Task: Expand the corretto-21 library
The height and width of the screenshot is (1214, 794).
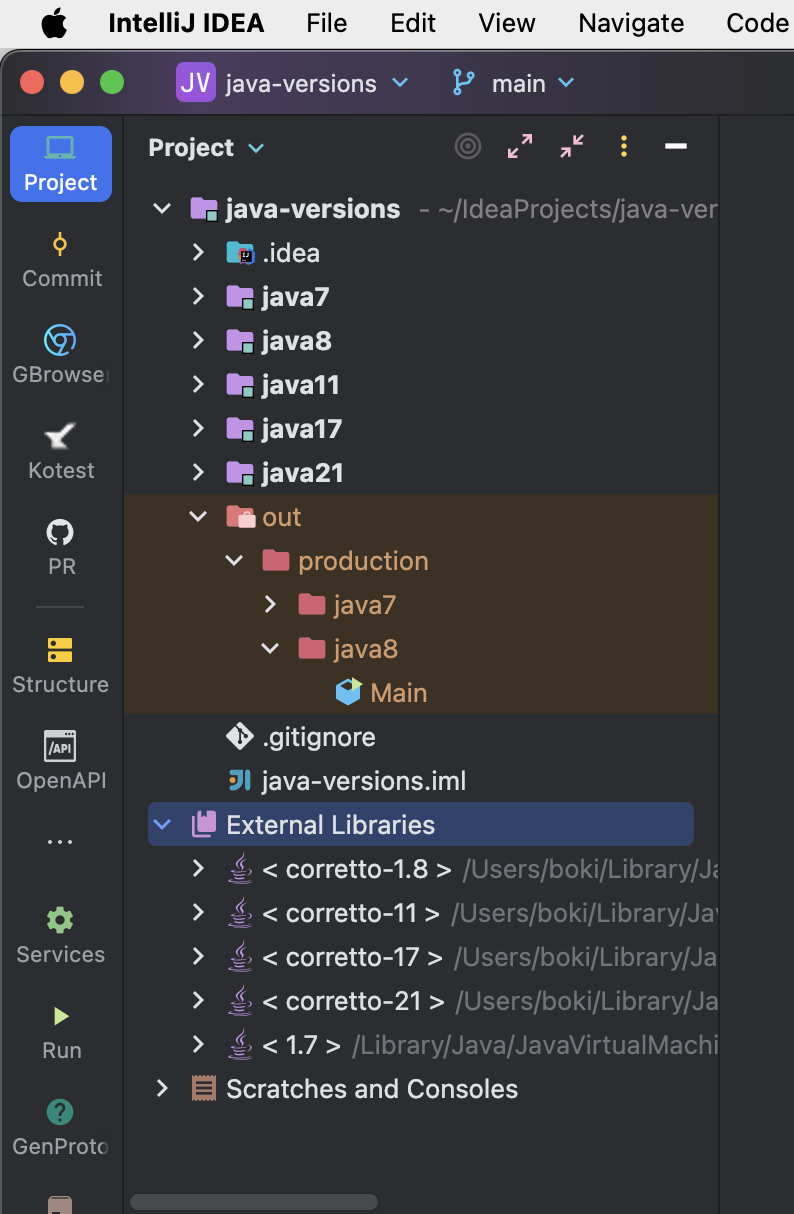Action: click(198, 1001)
